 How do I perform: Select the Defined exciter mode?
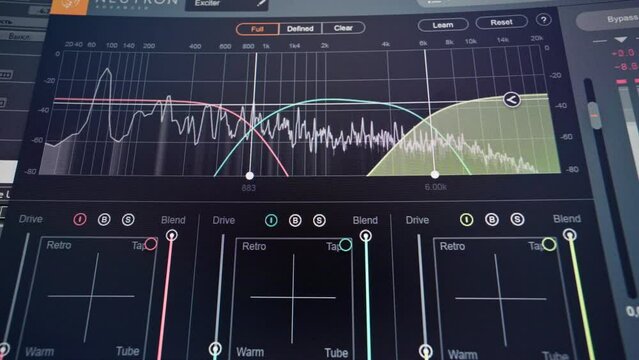click(x=300, y=29)
